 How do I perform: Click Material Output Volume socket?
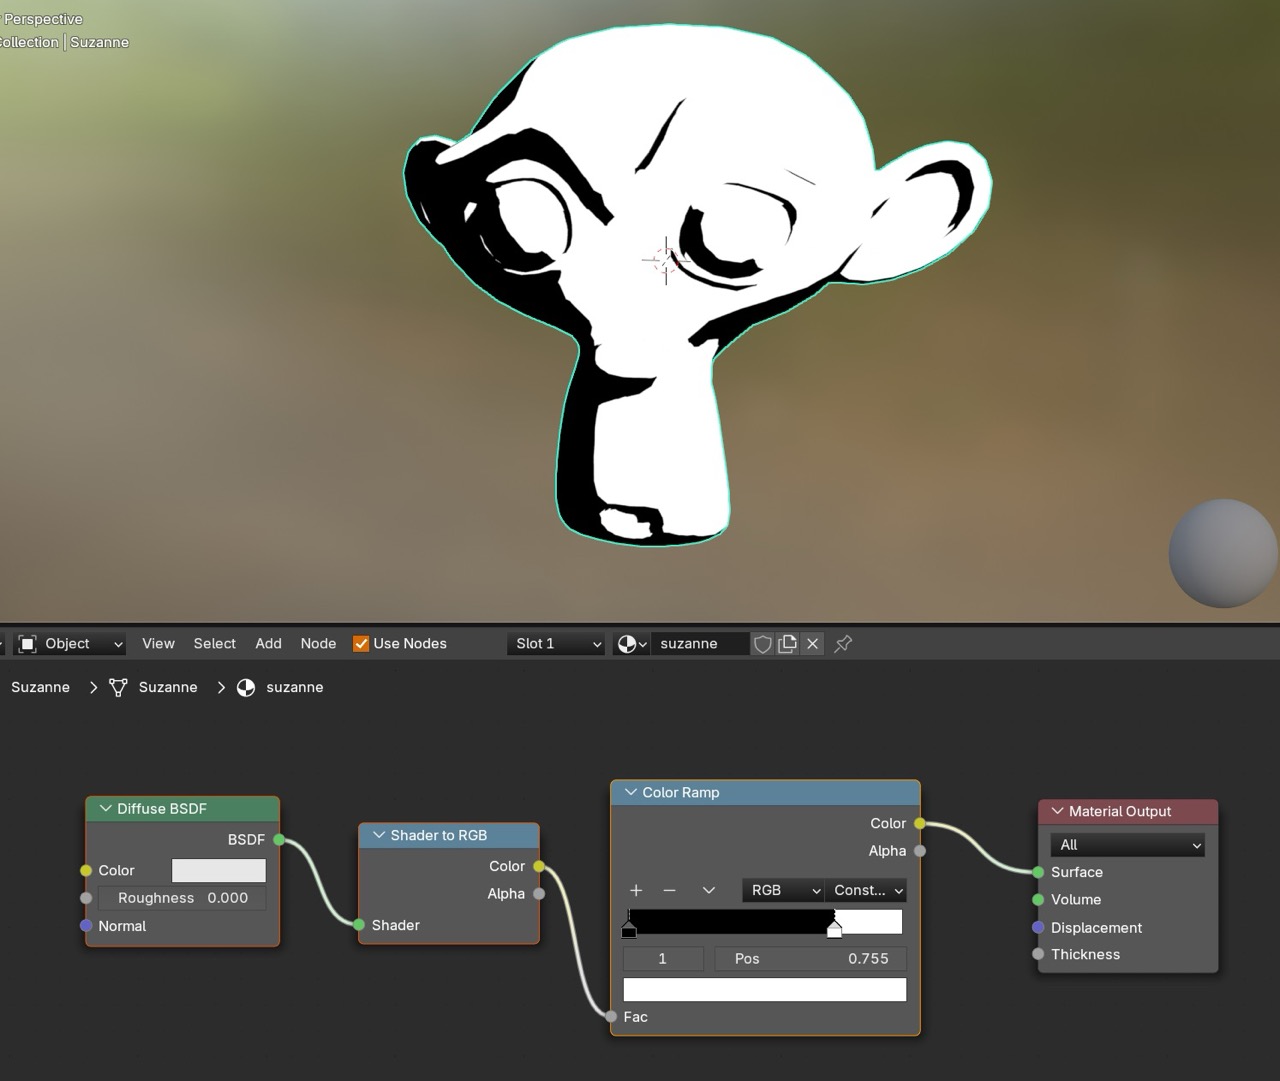1038,900
